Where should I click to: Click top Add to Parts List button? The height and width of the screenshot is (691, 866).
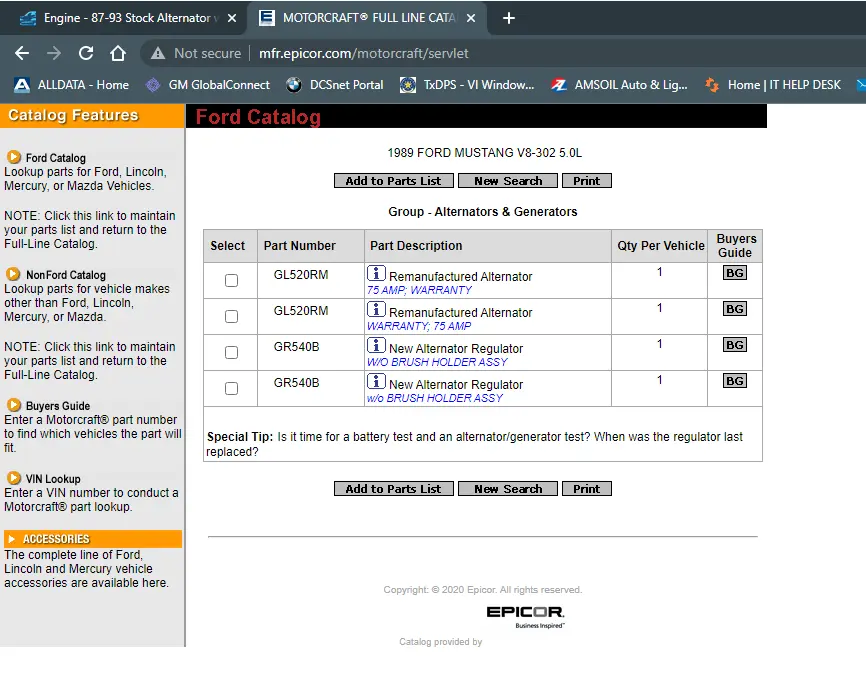pos(393,181)
